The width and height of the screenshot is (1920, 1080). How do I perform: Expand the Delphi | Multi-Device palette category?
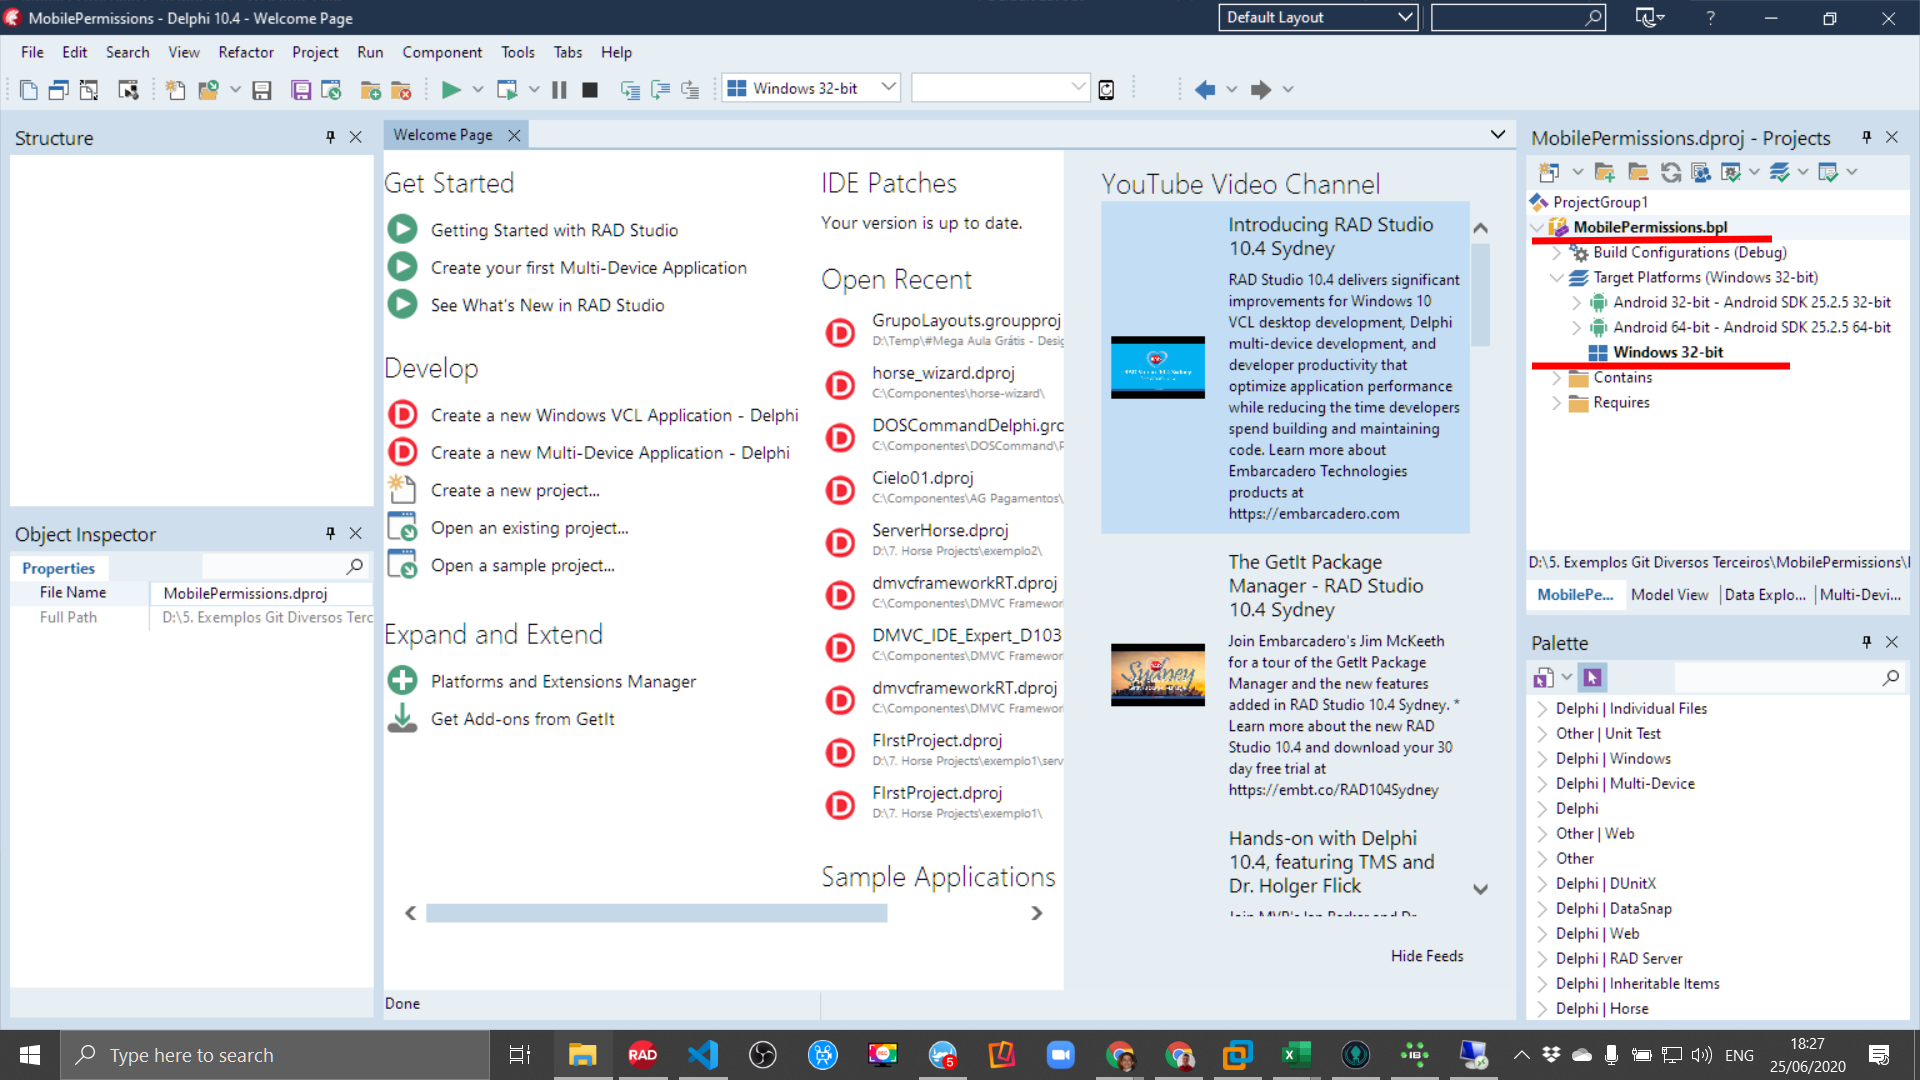pos(1541,784)
